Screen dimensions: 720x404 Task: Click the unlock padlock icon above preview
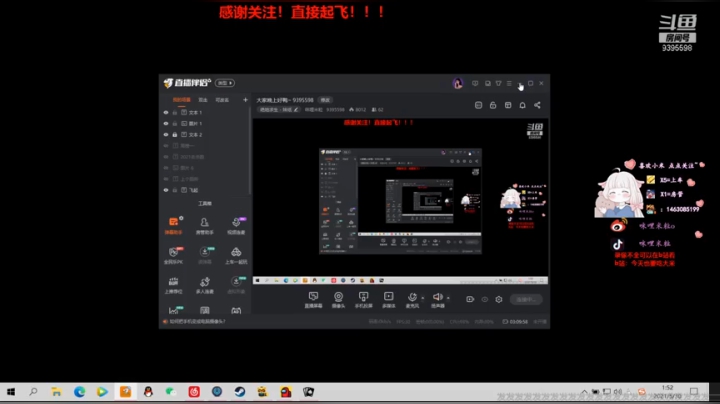point(493,105)
